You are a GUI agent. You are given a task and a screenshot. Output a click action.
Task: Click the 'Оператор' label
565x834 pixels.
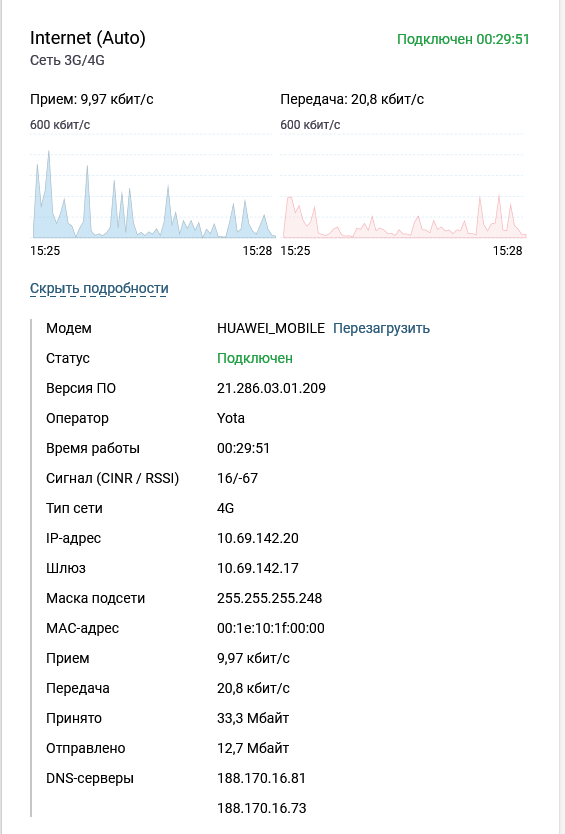click(77, 419)
